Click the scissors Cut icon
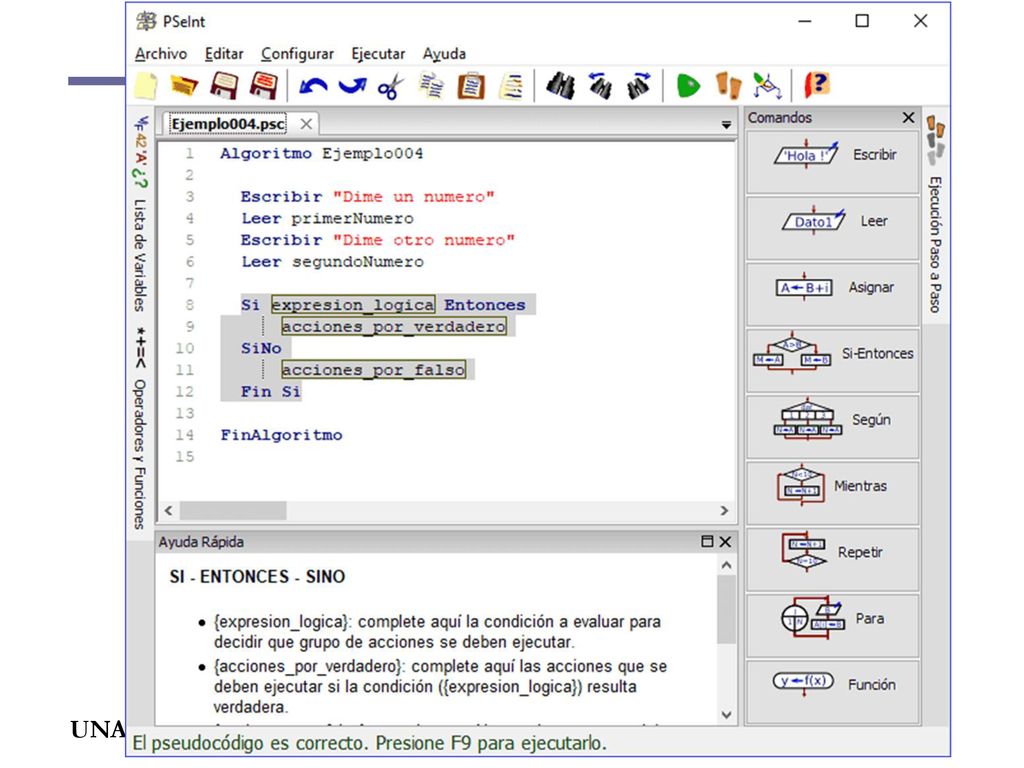1024x768 pixels. coord(391,86)
